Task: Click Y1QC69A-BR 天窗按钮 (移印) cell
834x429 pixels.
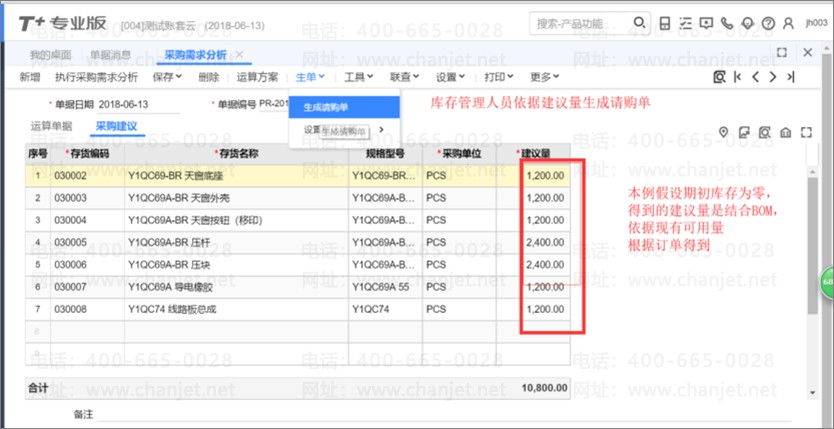Action: coord(236,220)
